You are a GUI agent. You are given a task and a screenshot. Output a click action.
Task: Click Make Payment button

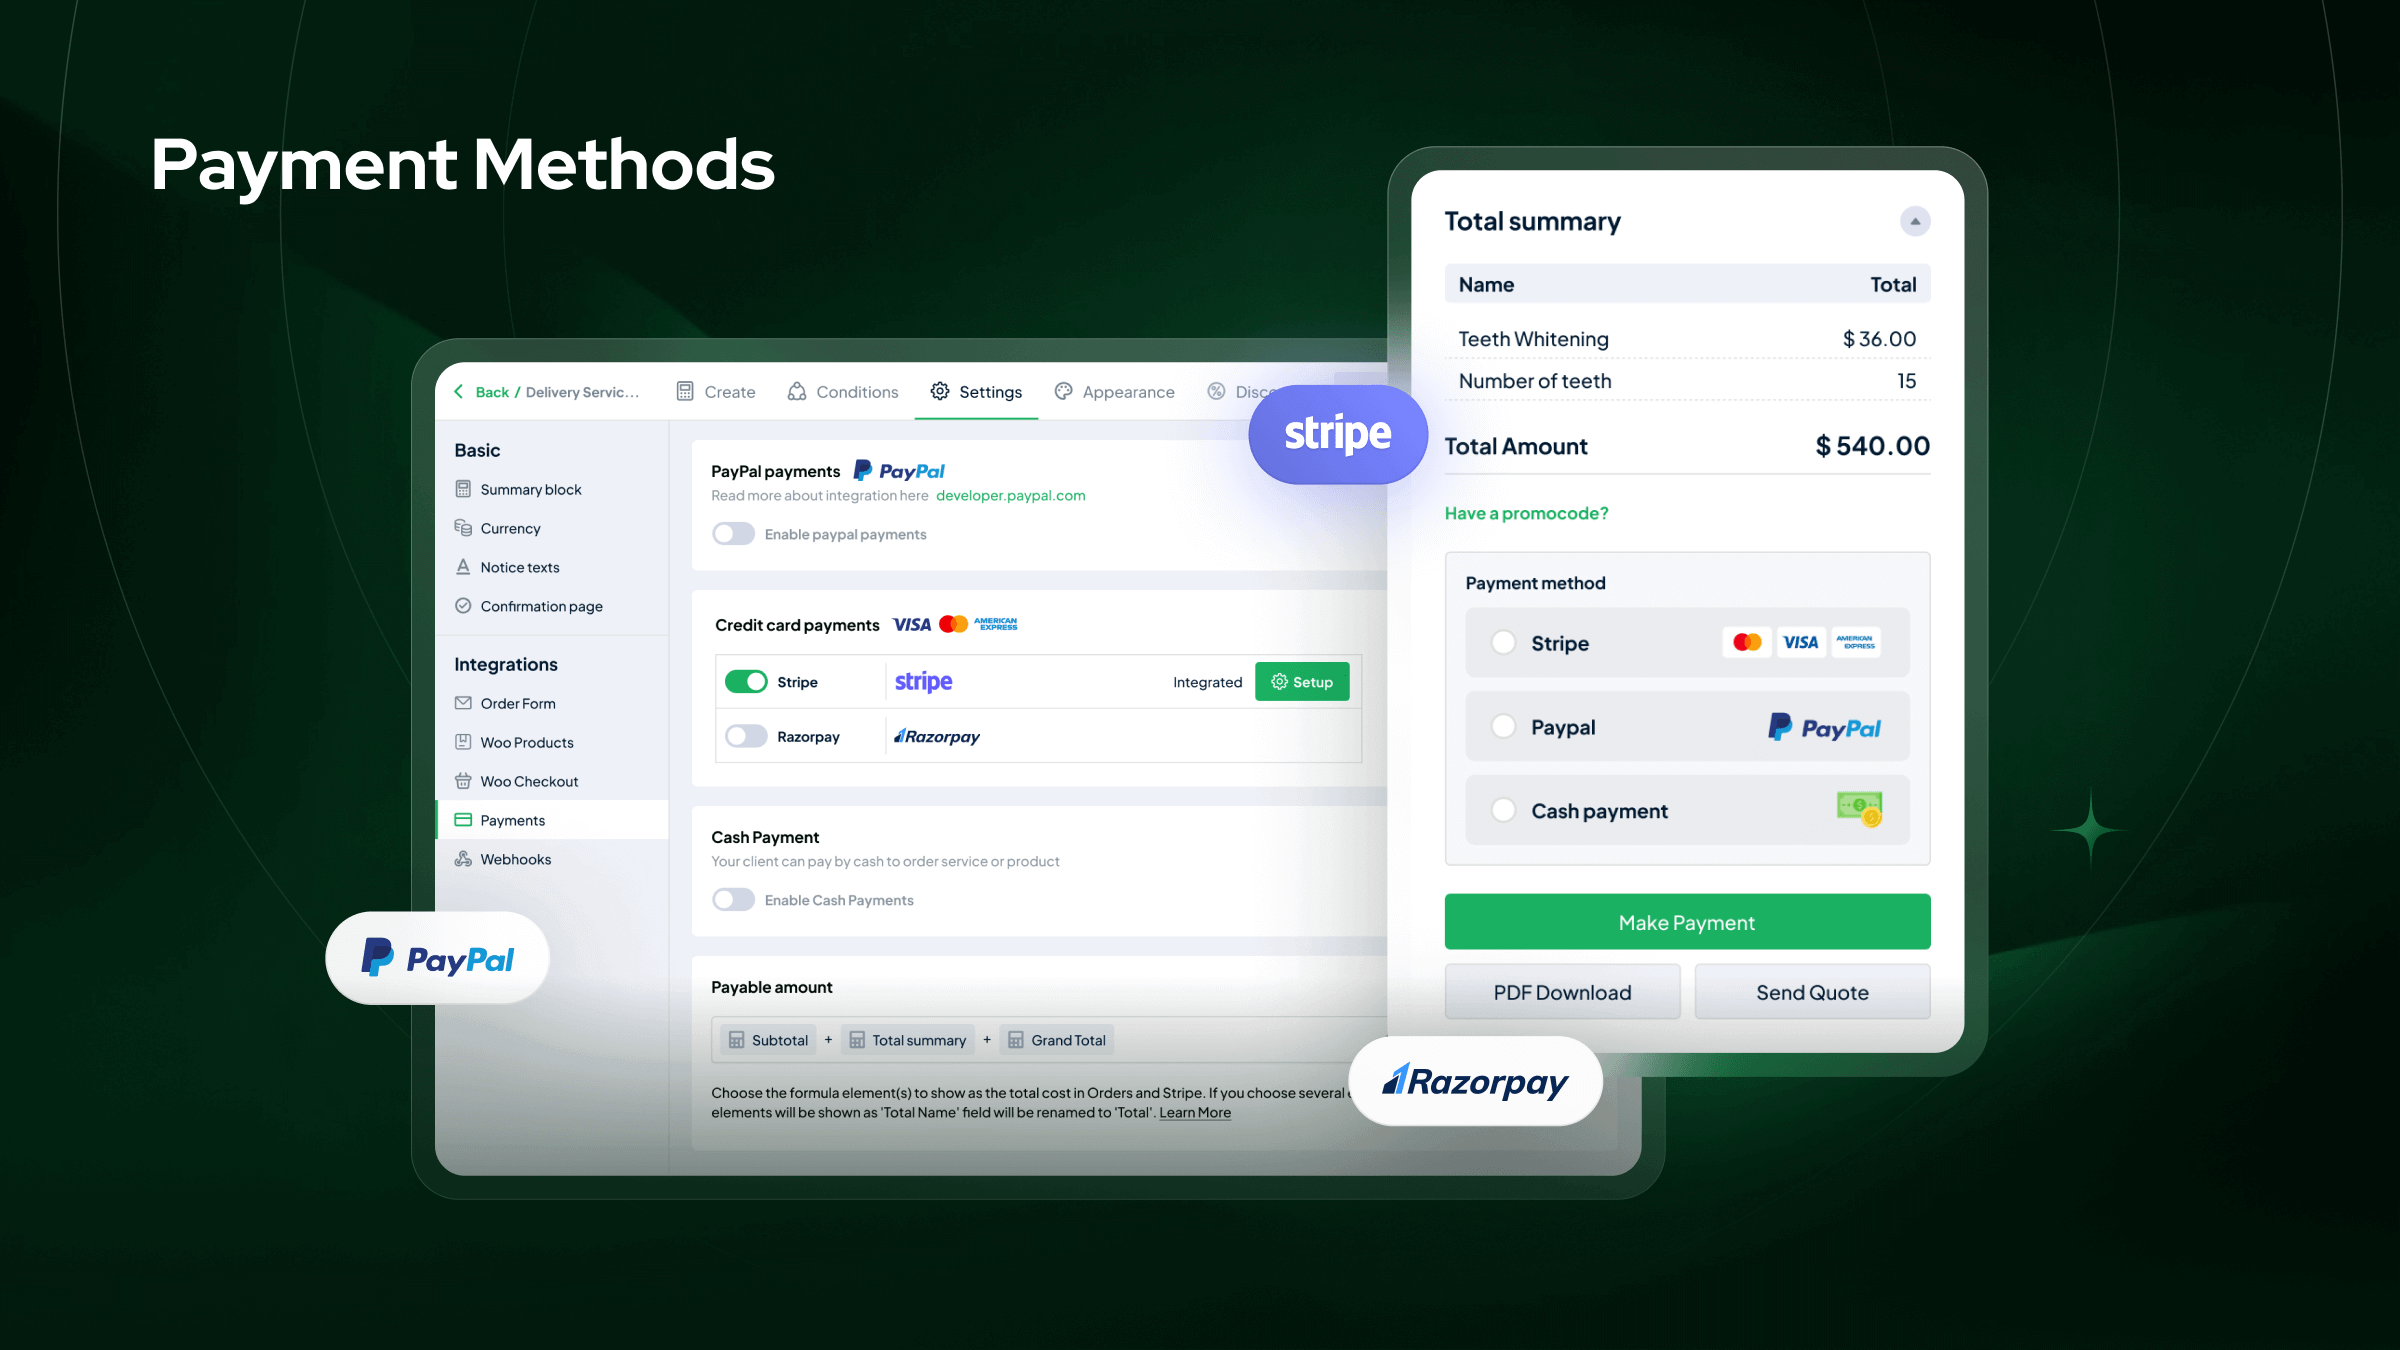click(x=1686, y=921)
